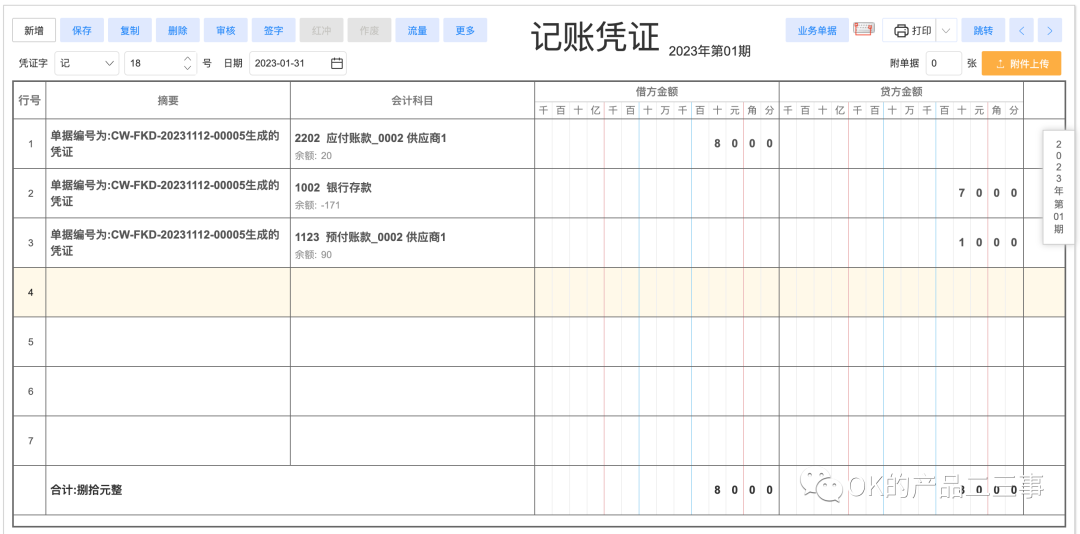Click the row 1 summary text
Image resolution: width=1080 pixels, height=534 pixels.
165,144
